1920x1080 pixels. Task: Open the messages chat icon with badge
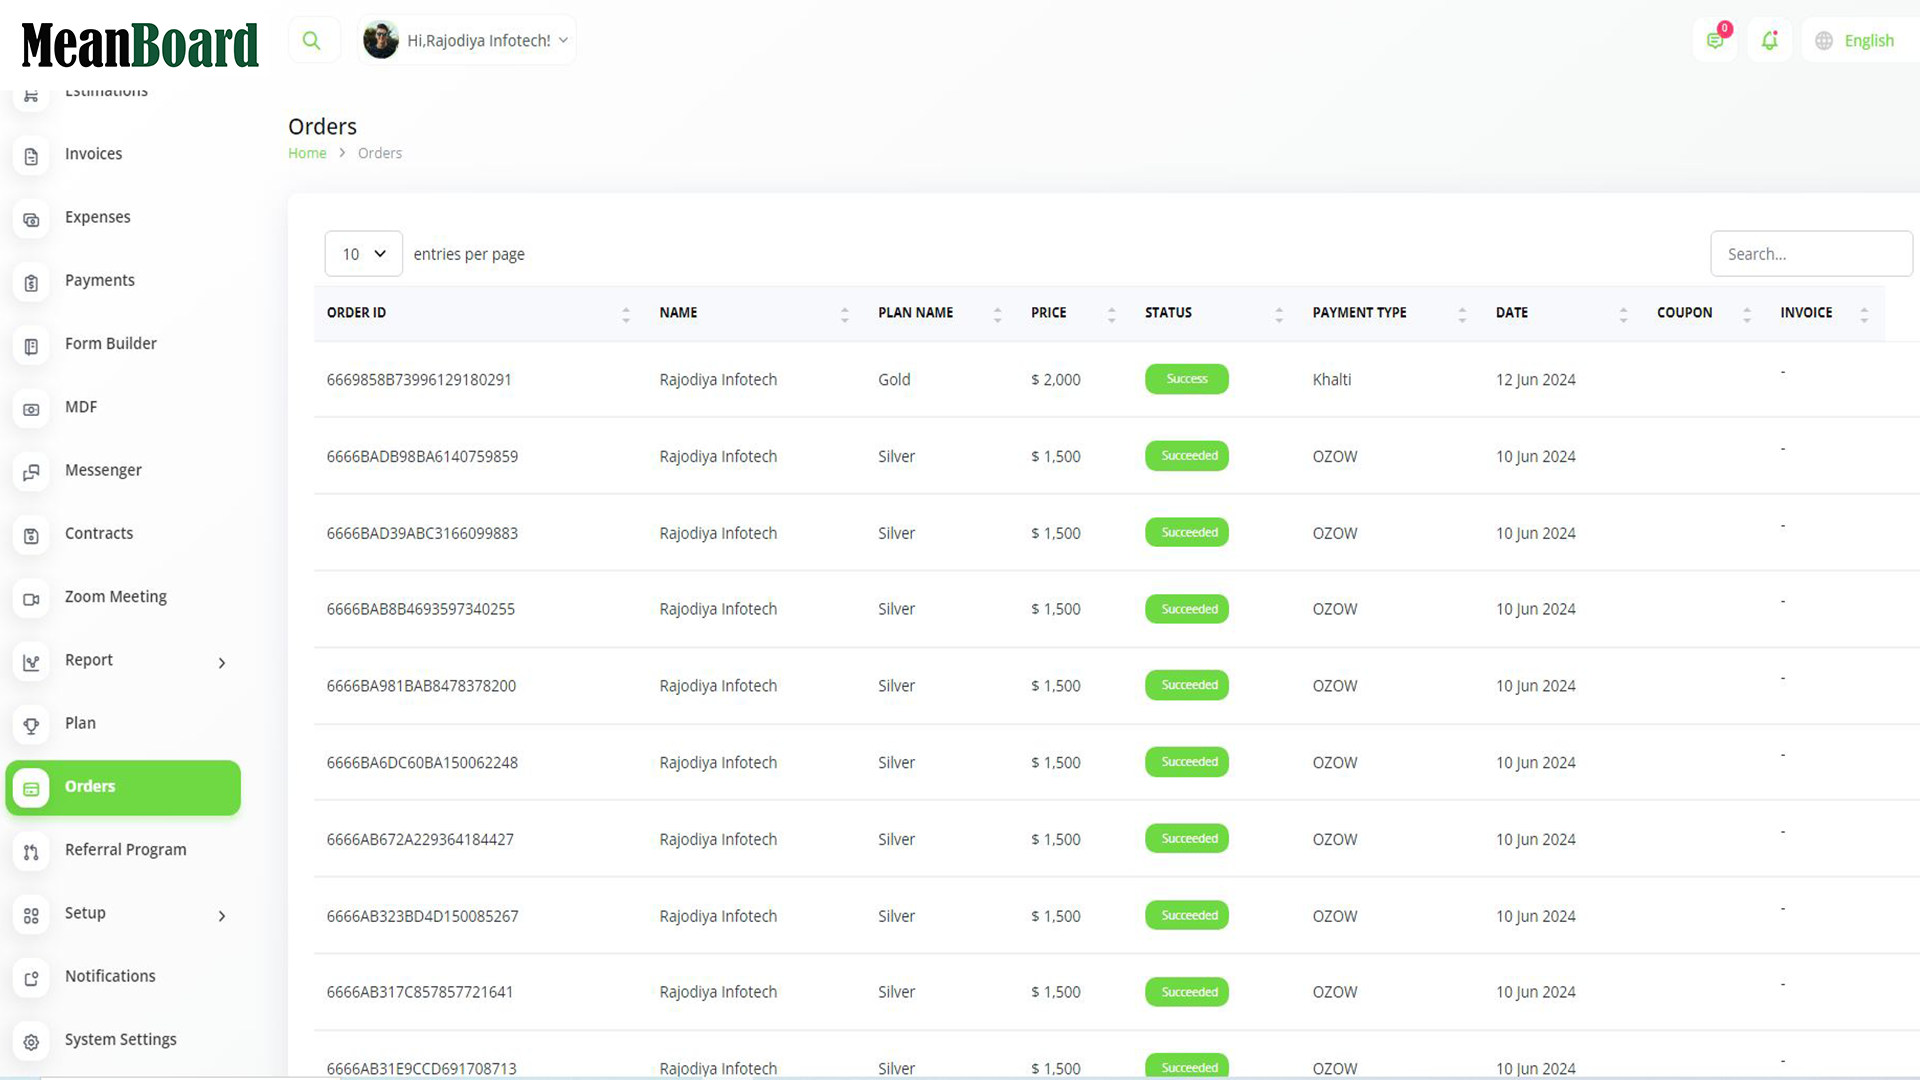pos(1715,41)
